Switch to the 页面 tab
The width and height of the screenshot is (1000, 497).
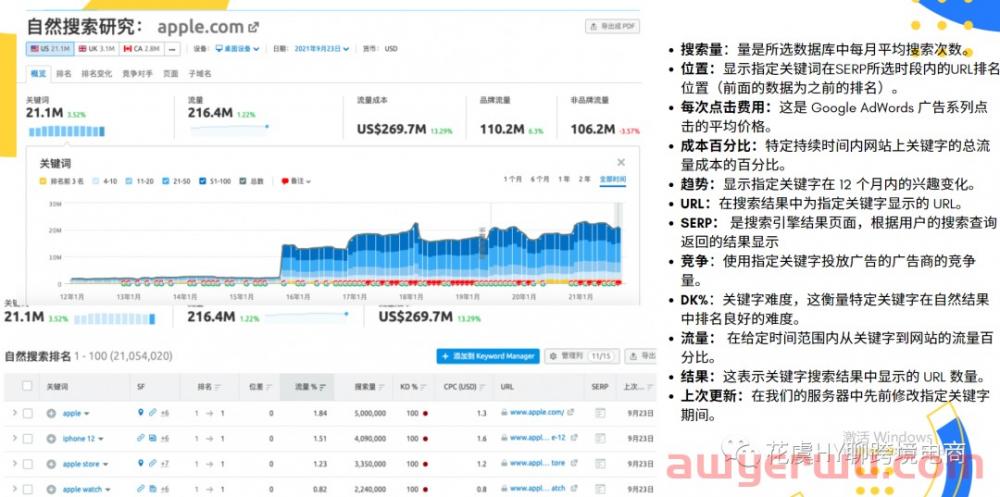coord(170,73)
